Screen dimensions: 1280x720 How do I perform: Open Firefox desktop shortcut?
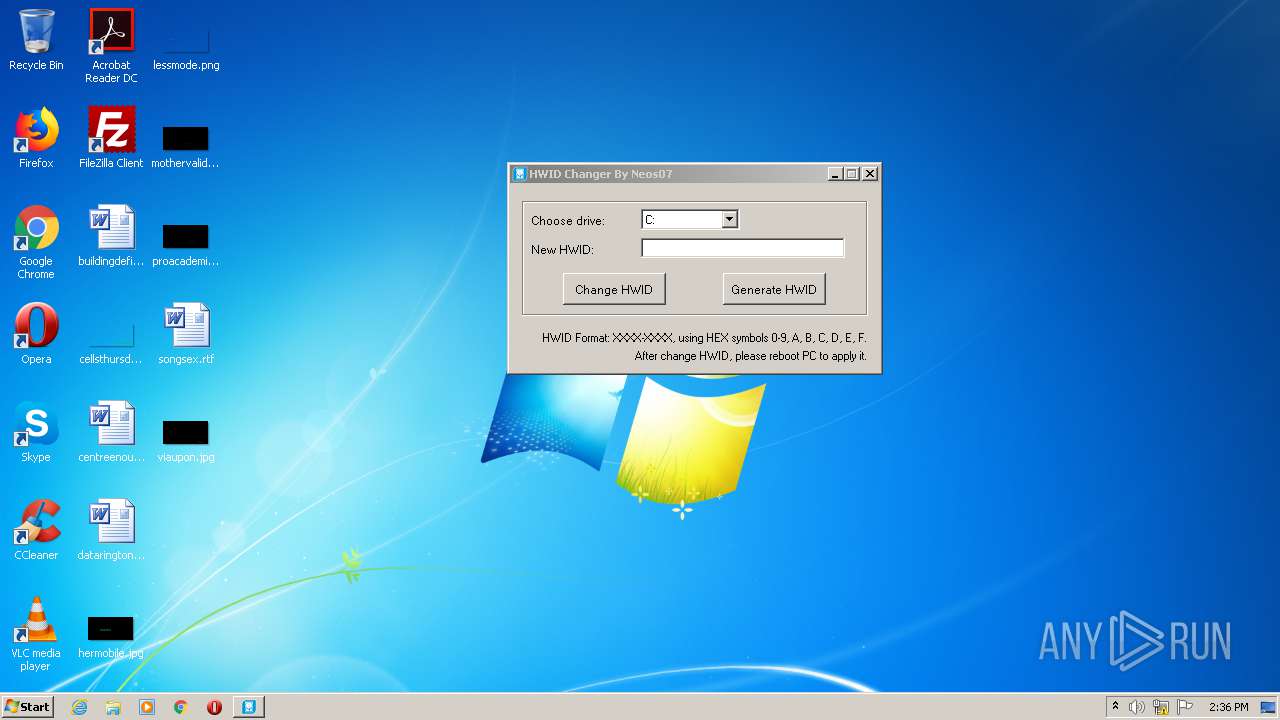coord(36,138)
